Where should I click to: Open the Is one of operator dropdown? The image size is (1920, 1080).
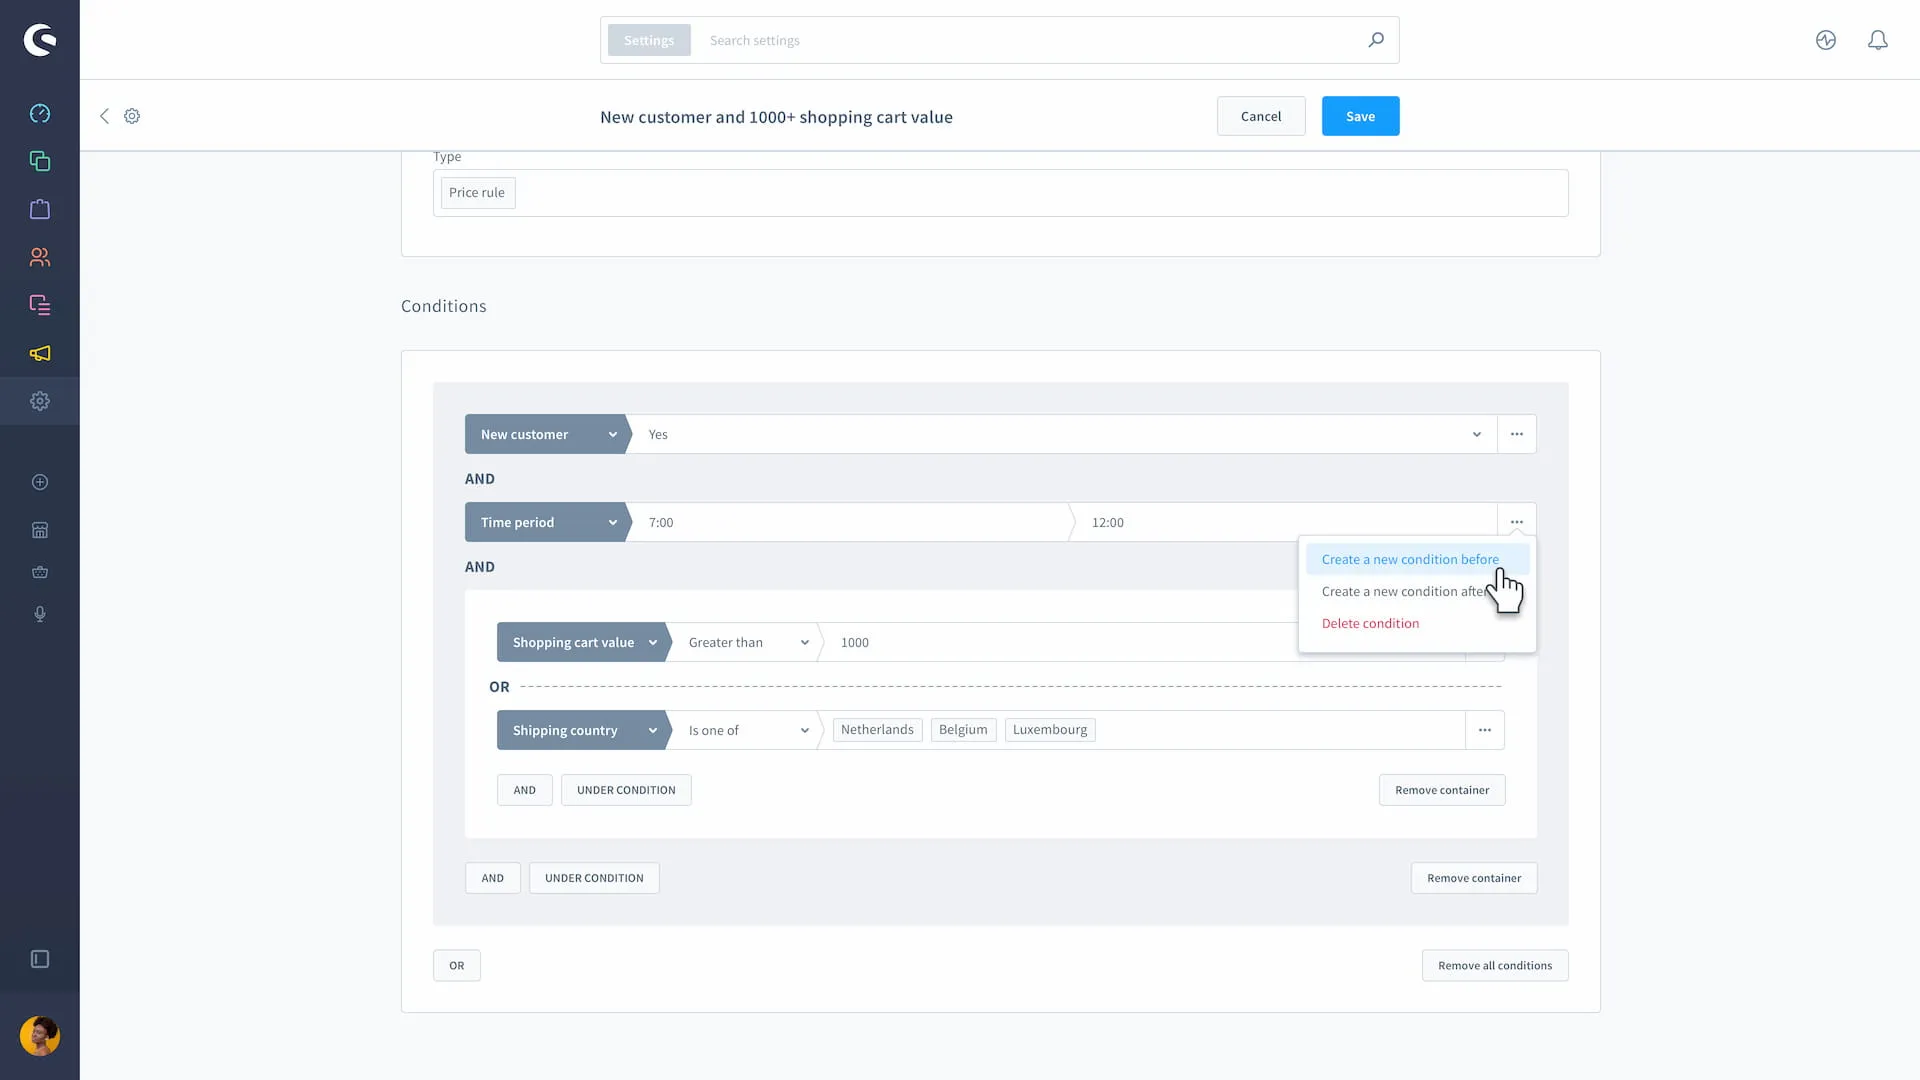tap(746, 730)
